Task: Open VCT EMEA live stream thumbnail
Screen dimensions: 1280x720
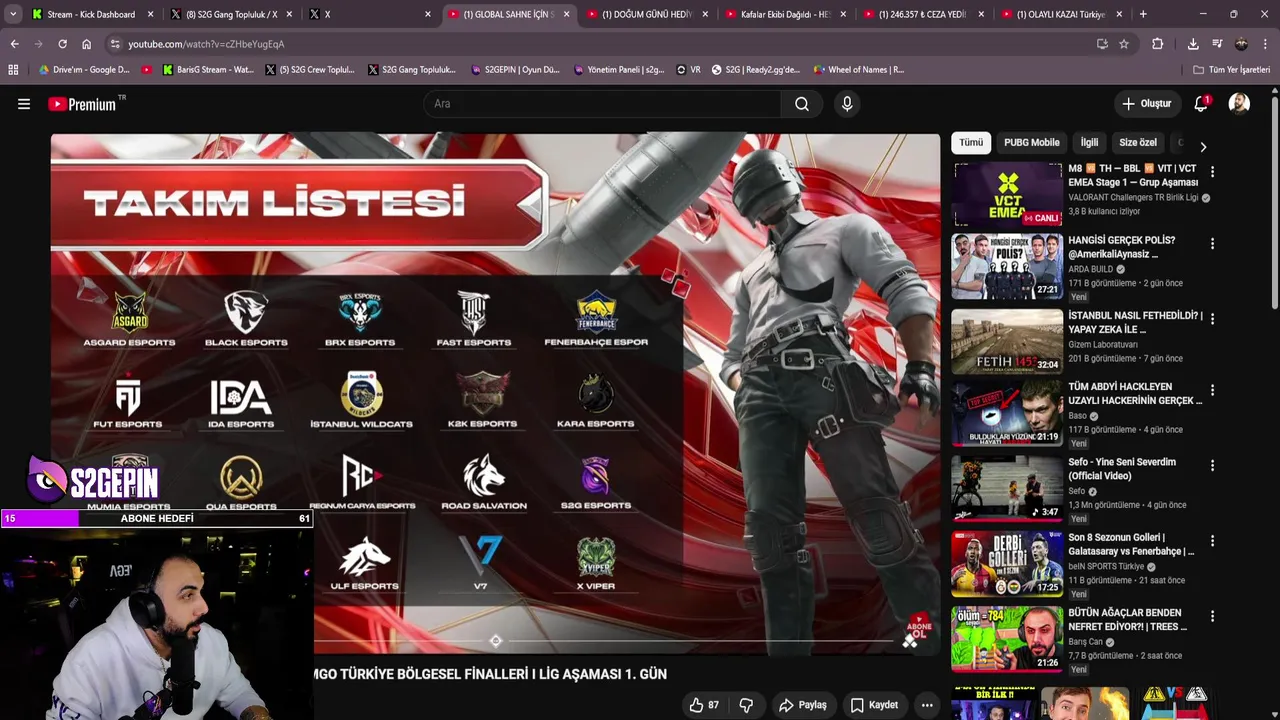Action: 1007,195
